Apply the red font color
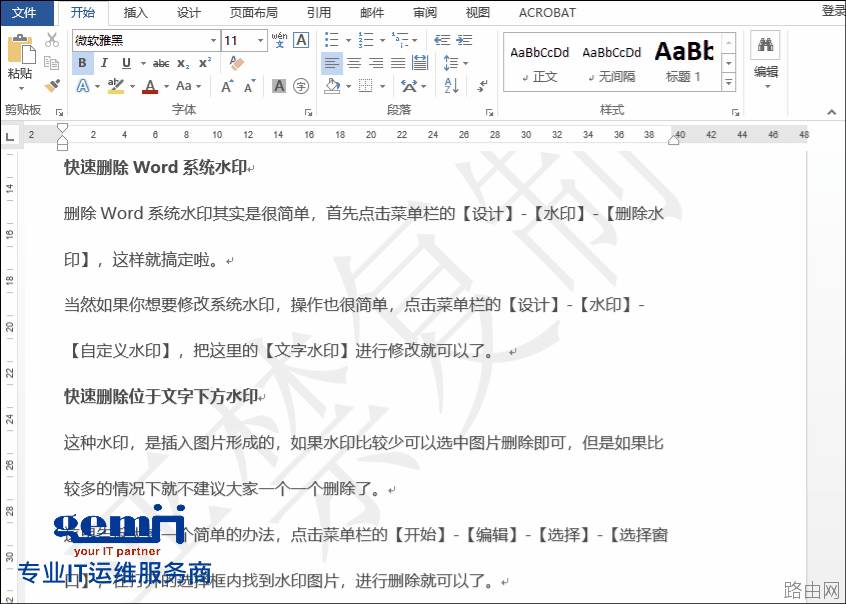Screen dimensions: 846x604 coord(151,86)
